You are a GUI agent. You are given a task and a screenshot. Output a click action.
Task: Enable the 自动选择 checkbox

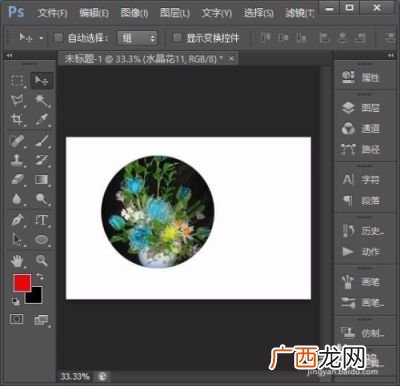click(x=59, y=38)
